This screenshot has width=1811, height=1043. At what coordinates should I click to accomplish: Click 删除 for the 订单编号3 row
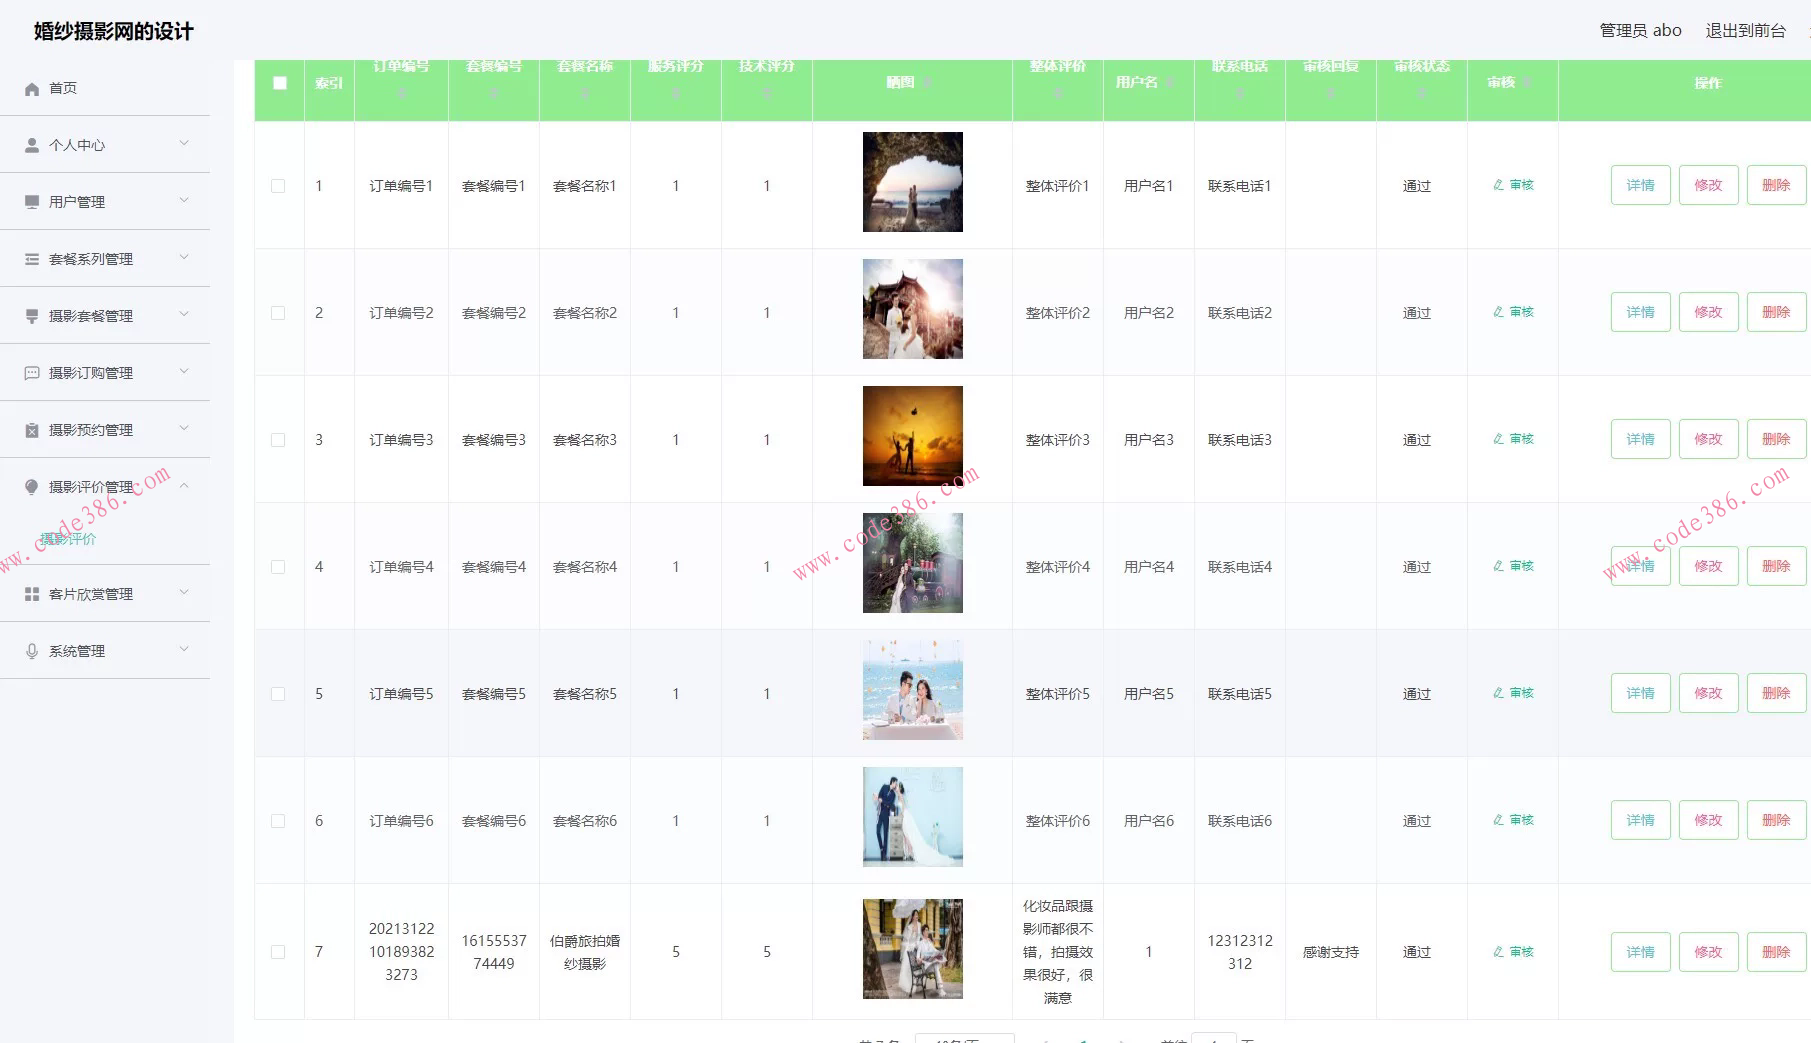[1776, 439]
